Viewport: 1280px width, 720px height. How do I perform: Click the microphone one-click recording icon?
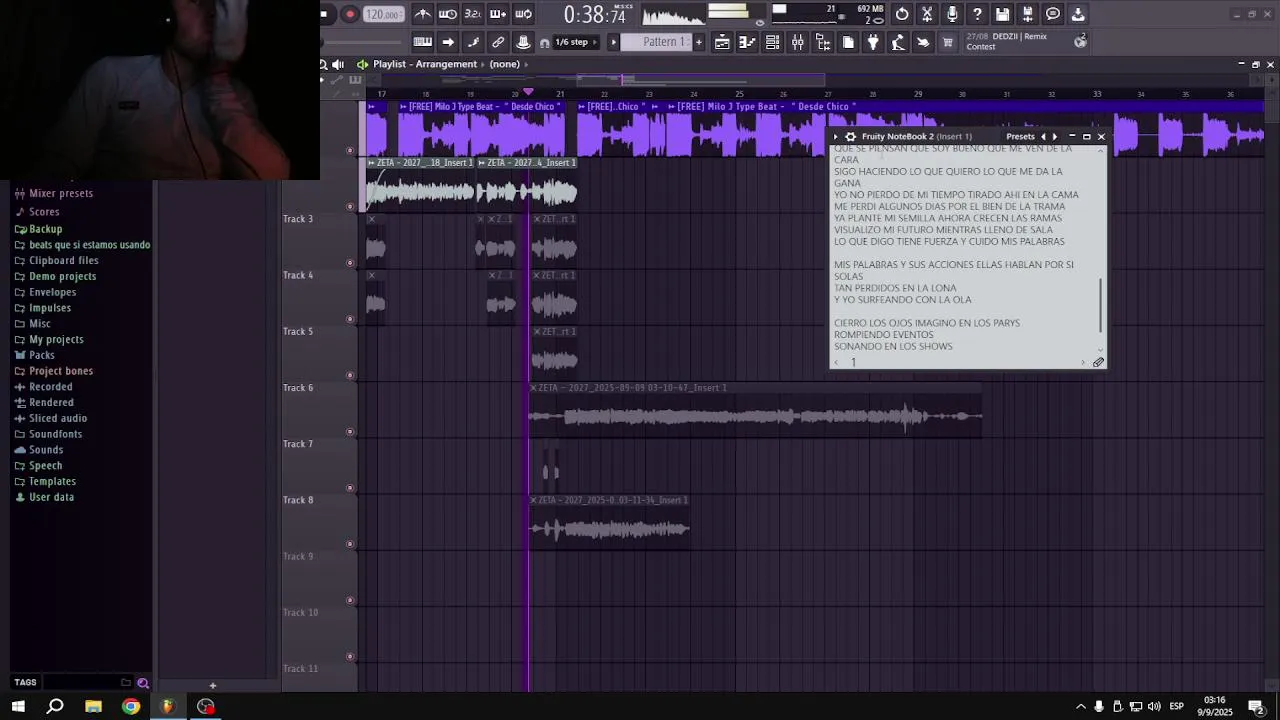952,14
